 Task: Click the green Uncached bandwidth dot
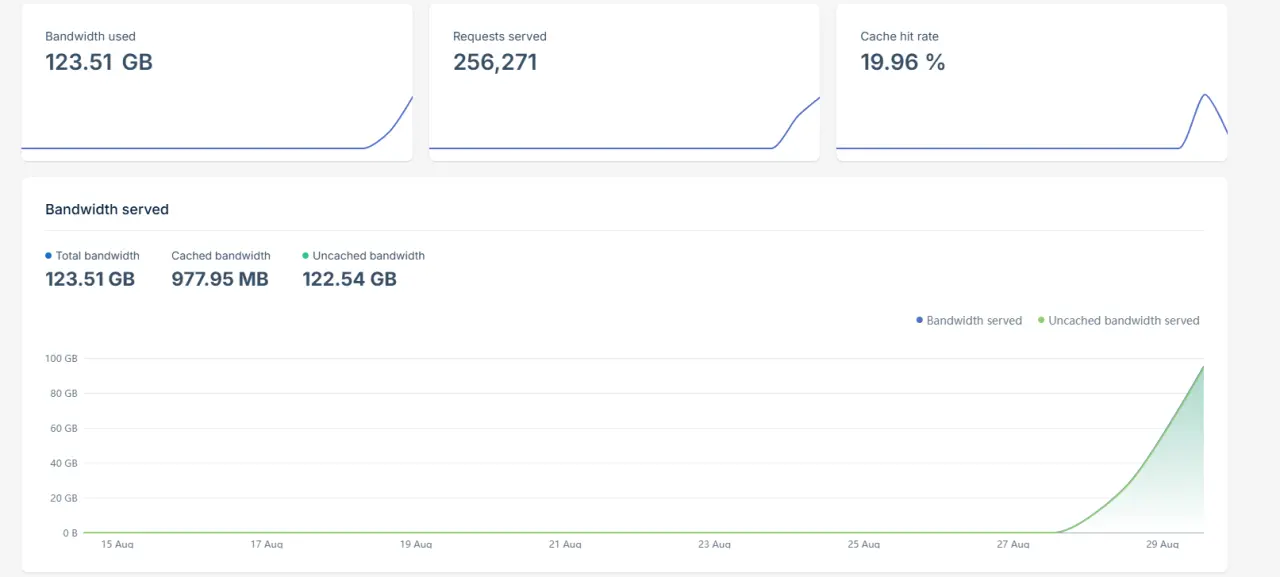tap(305, 256)
